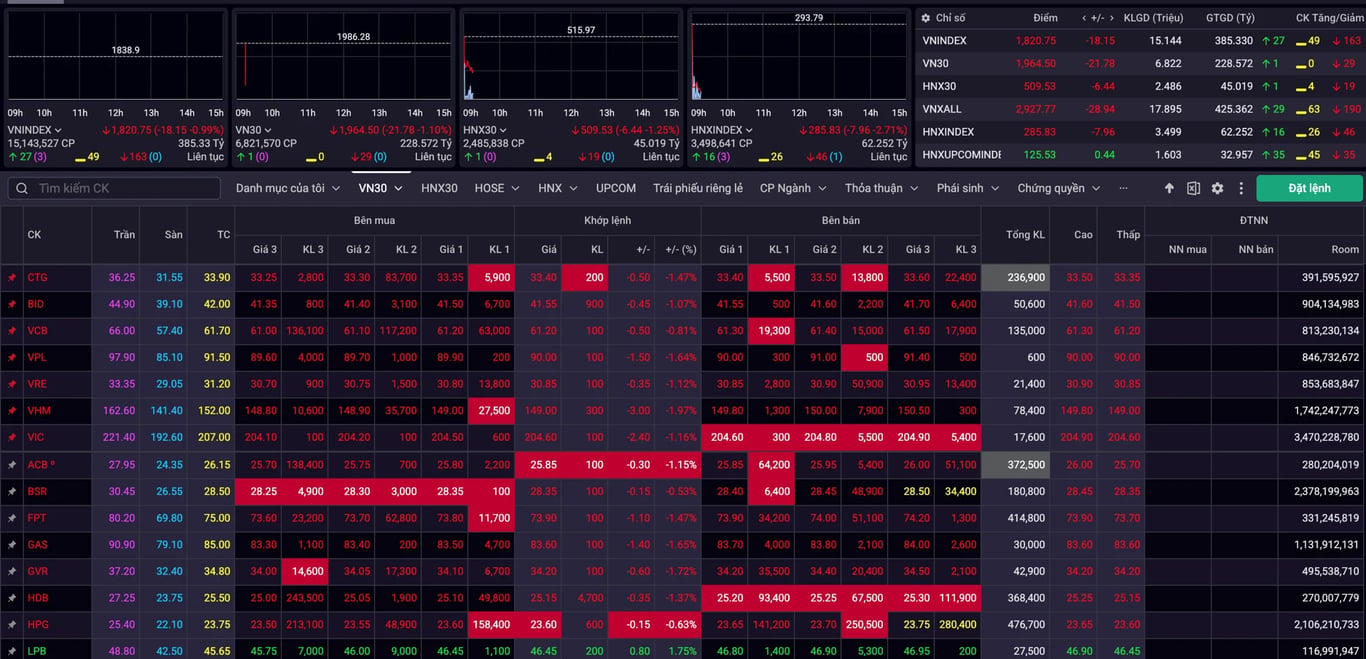
Task: Toggle the pin on the VCB row
Action: click(12, 331)
